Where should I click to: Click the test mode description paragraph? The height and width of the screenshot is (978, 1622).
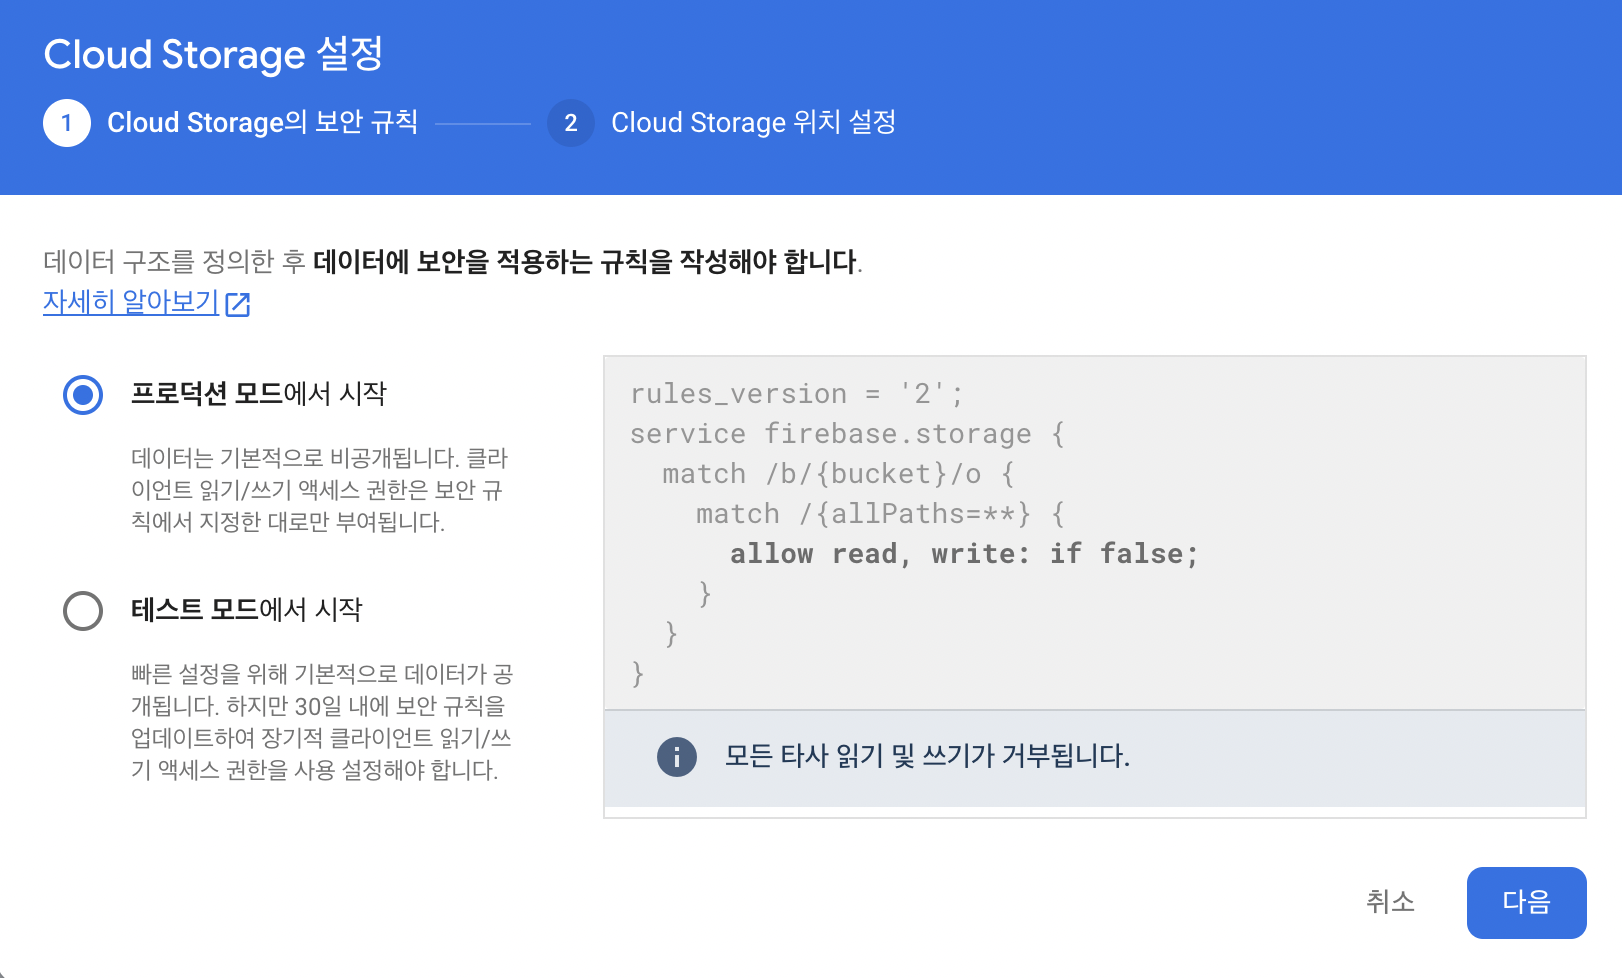pyautogui.click(x=322, y=722)
